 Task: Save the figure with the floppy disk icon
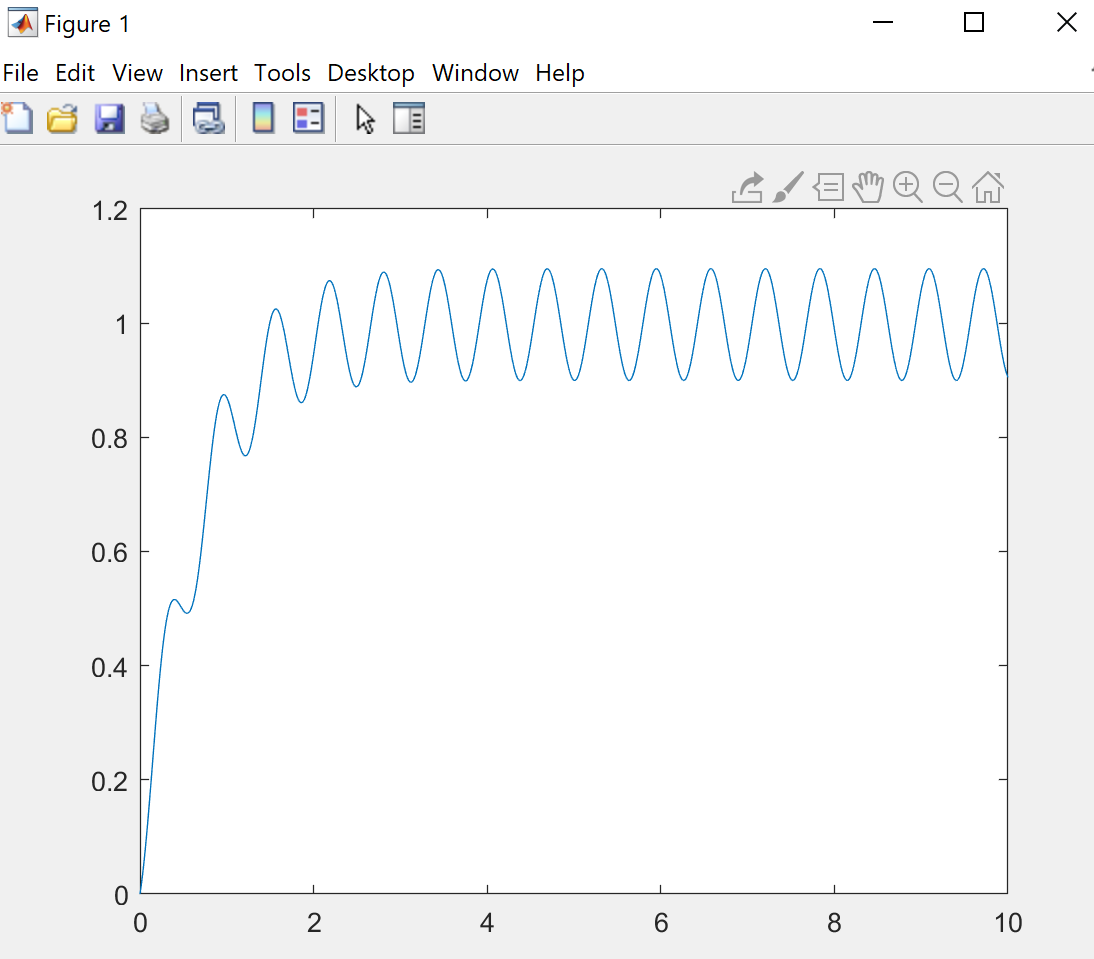click(x=110, y=119)
